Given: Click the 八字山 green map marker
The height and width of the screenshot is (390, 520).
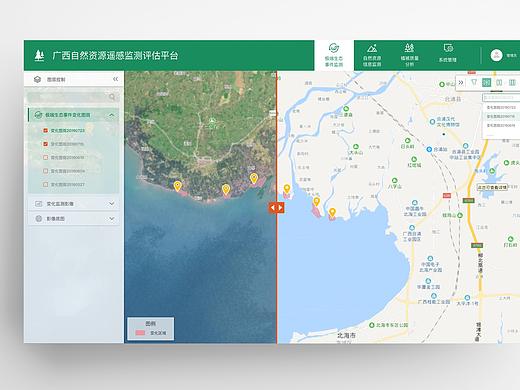Looking at the screenshot, I should click(x=394, y=180).
